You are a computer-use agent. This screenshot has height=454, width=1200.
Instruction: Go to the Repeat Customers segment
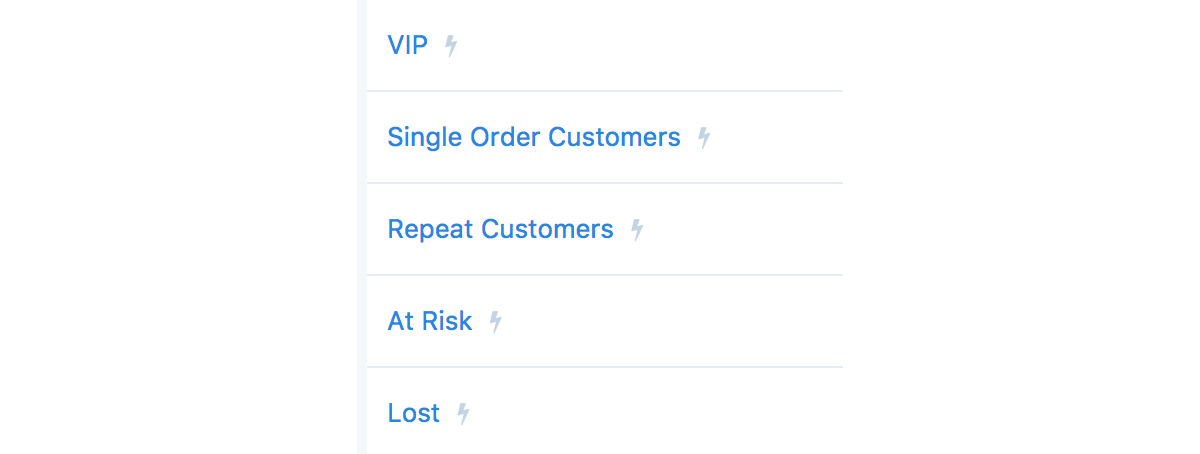[x=500, y=229]
